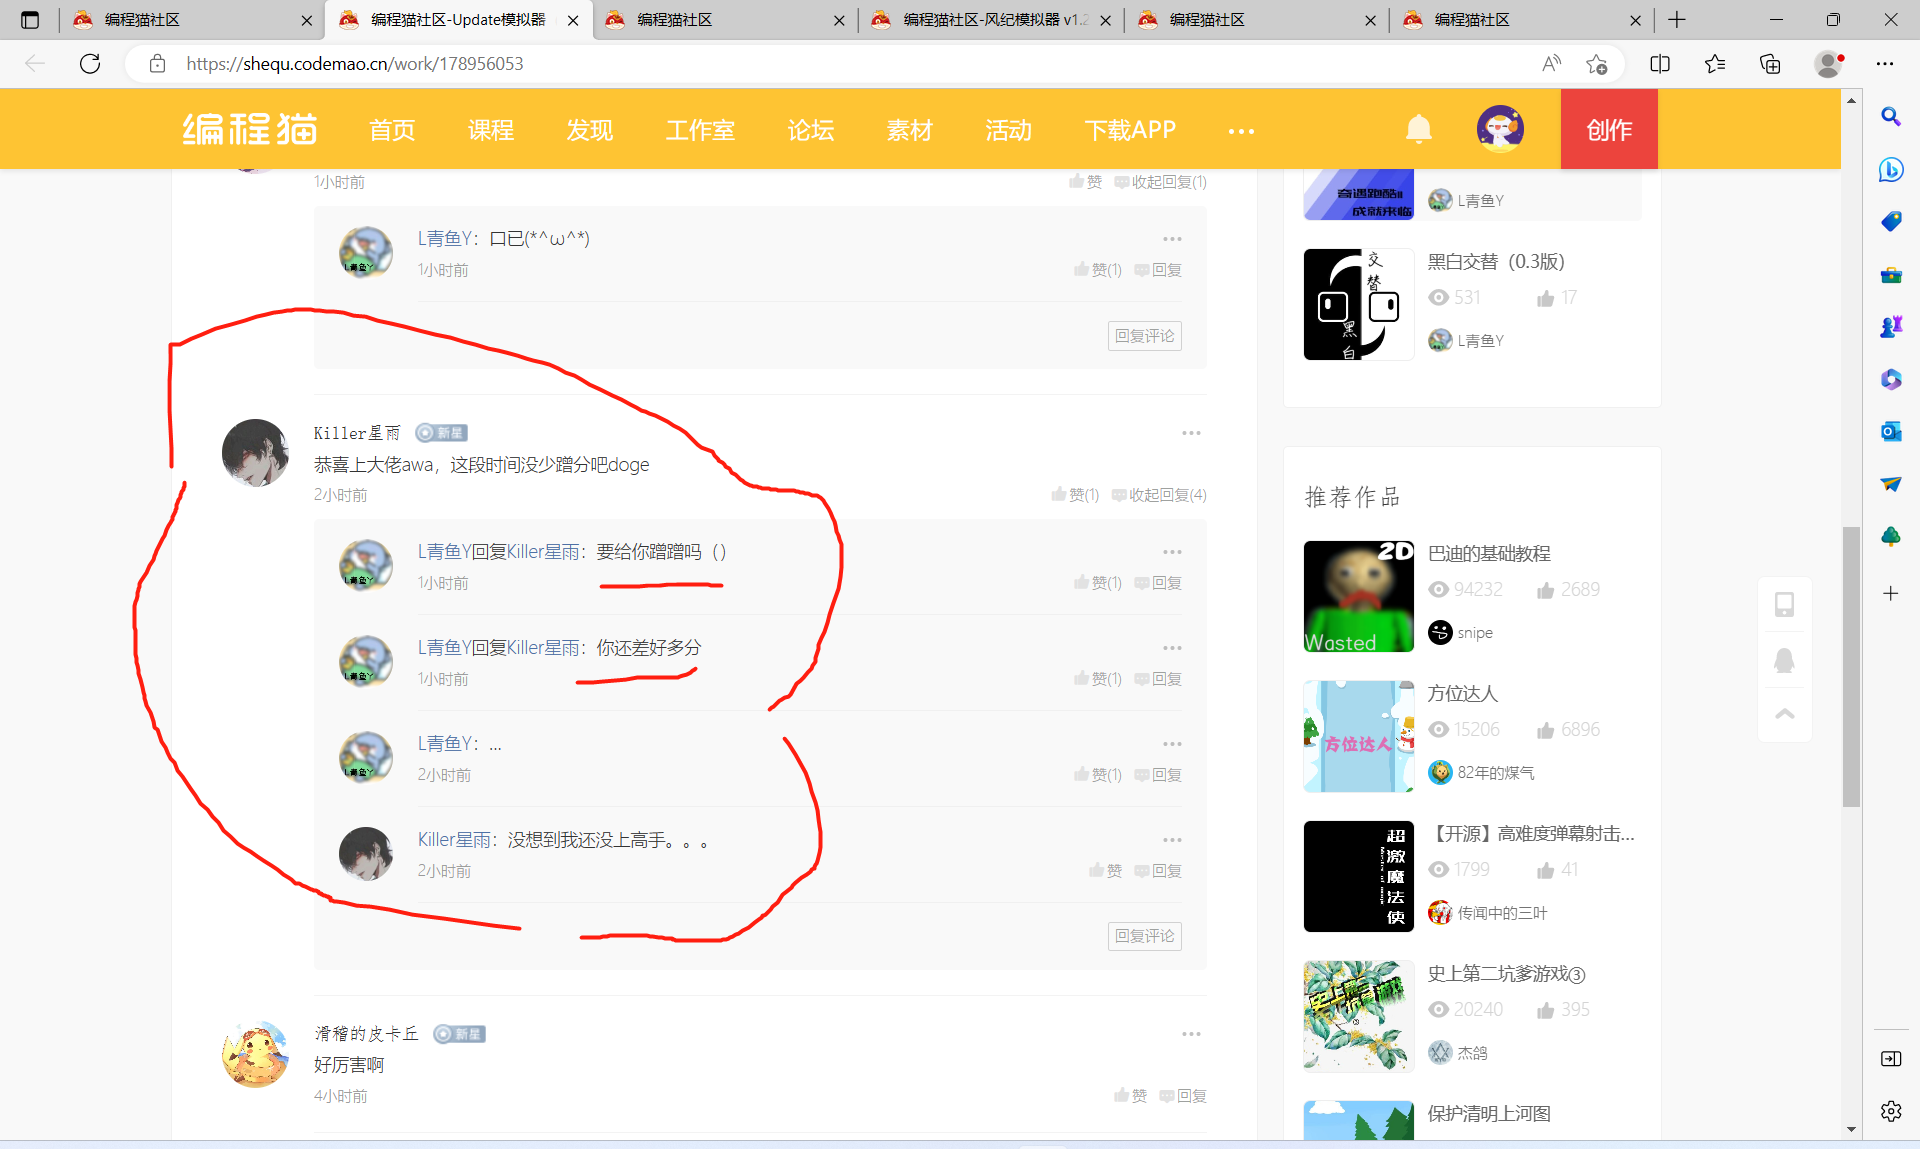Screen dimensions: 1920x1149
Task: Open more options for Killer星雨's comment
Action: (1191, 433)
